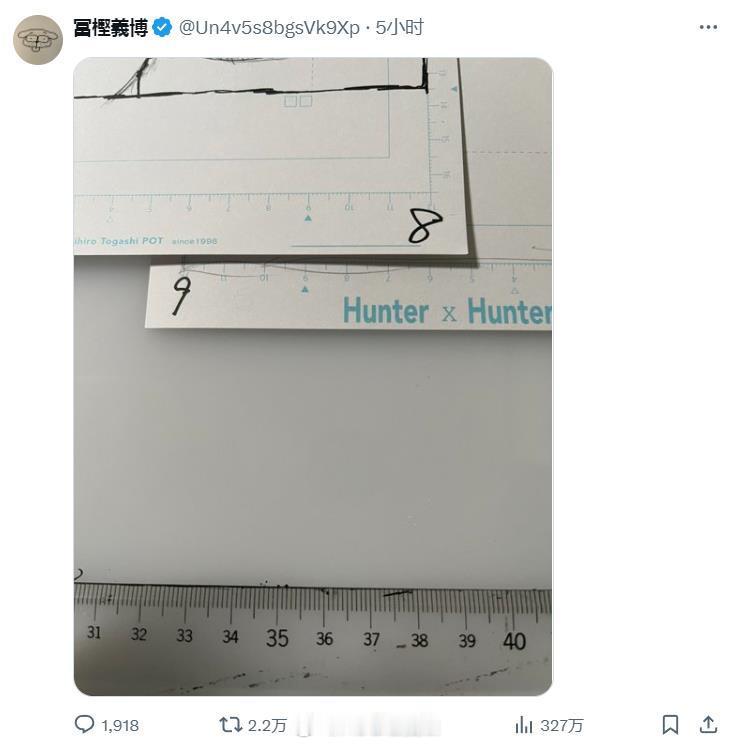
Task: Toggle the bookmark icon on this post
Action: pyautogui.click(x=670, y=725)
